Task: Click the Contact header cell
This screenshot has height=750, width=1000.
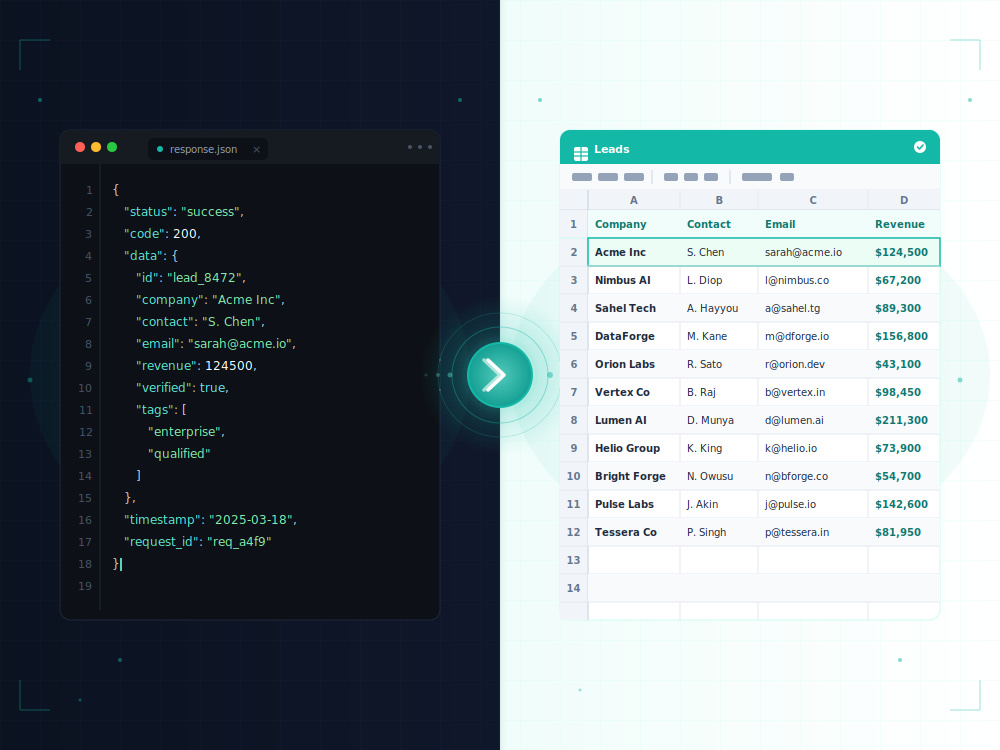Action: pyautogui.click(x=719, y=224)
